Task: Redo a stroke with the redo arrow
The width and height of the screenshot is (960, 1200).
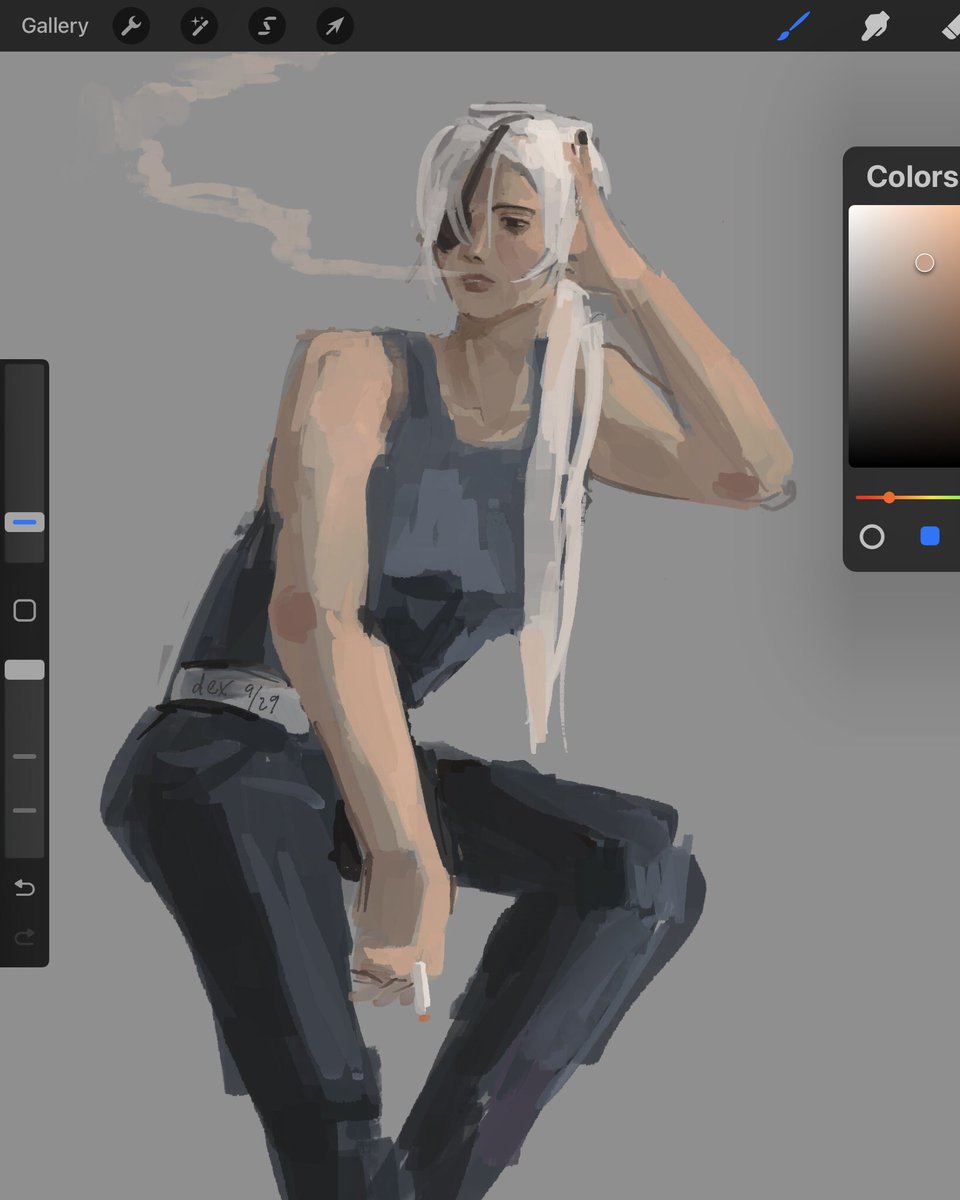Action: click(24, 937)
